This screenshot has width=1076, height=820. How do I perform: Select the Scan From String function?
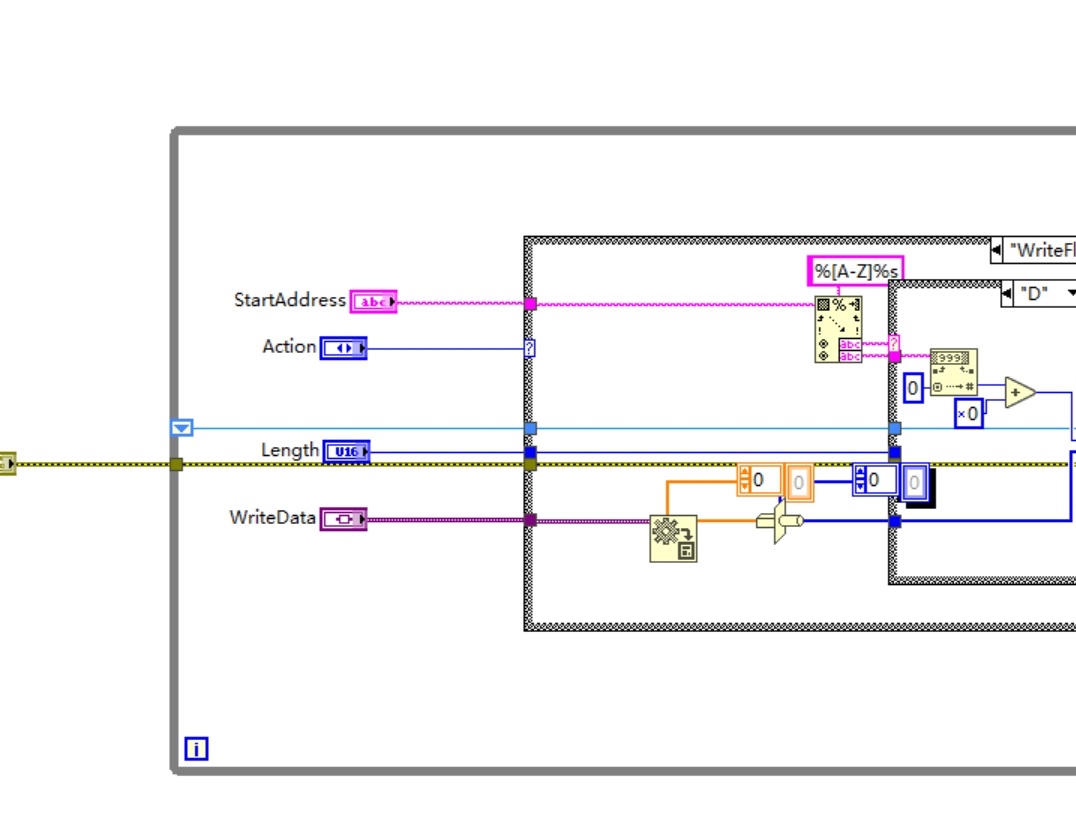click(839, 329)
